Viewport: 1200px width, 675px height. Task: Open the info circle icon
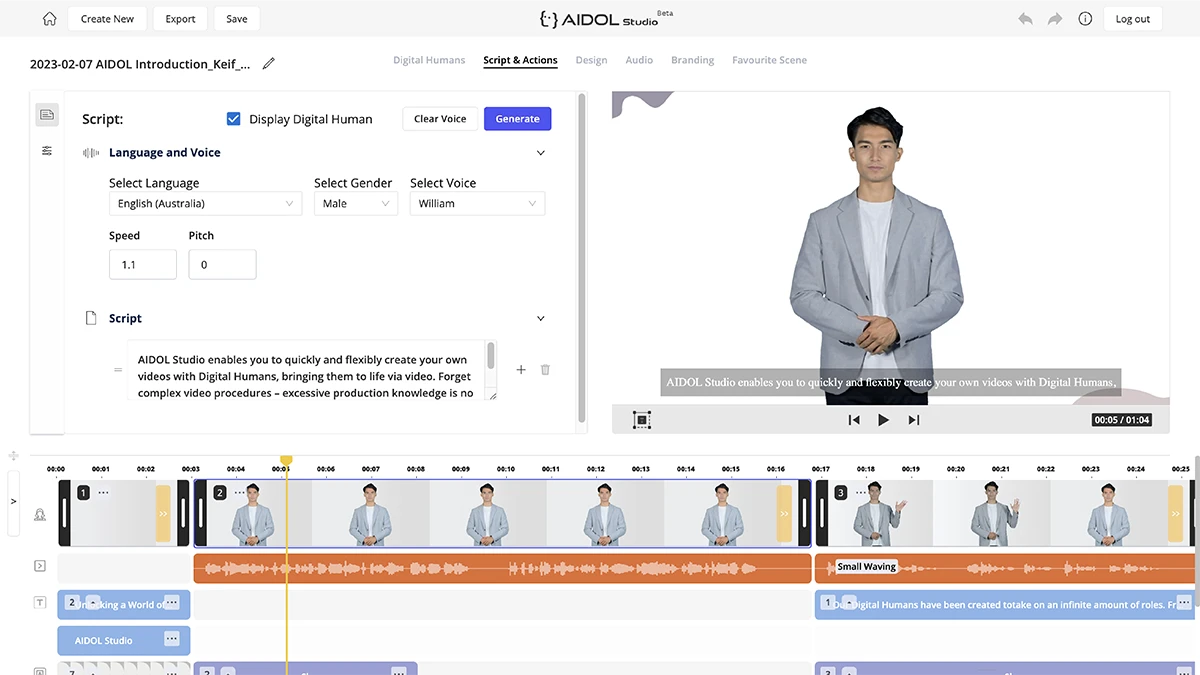[x=1085, y=19]
